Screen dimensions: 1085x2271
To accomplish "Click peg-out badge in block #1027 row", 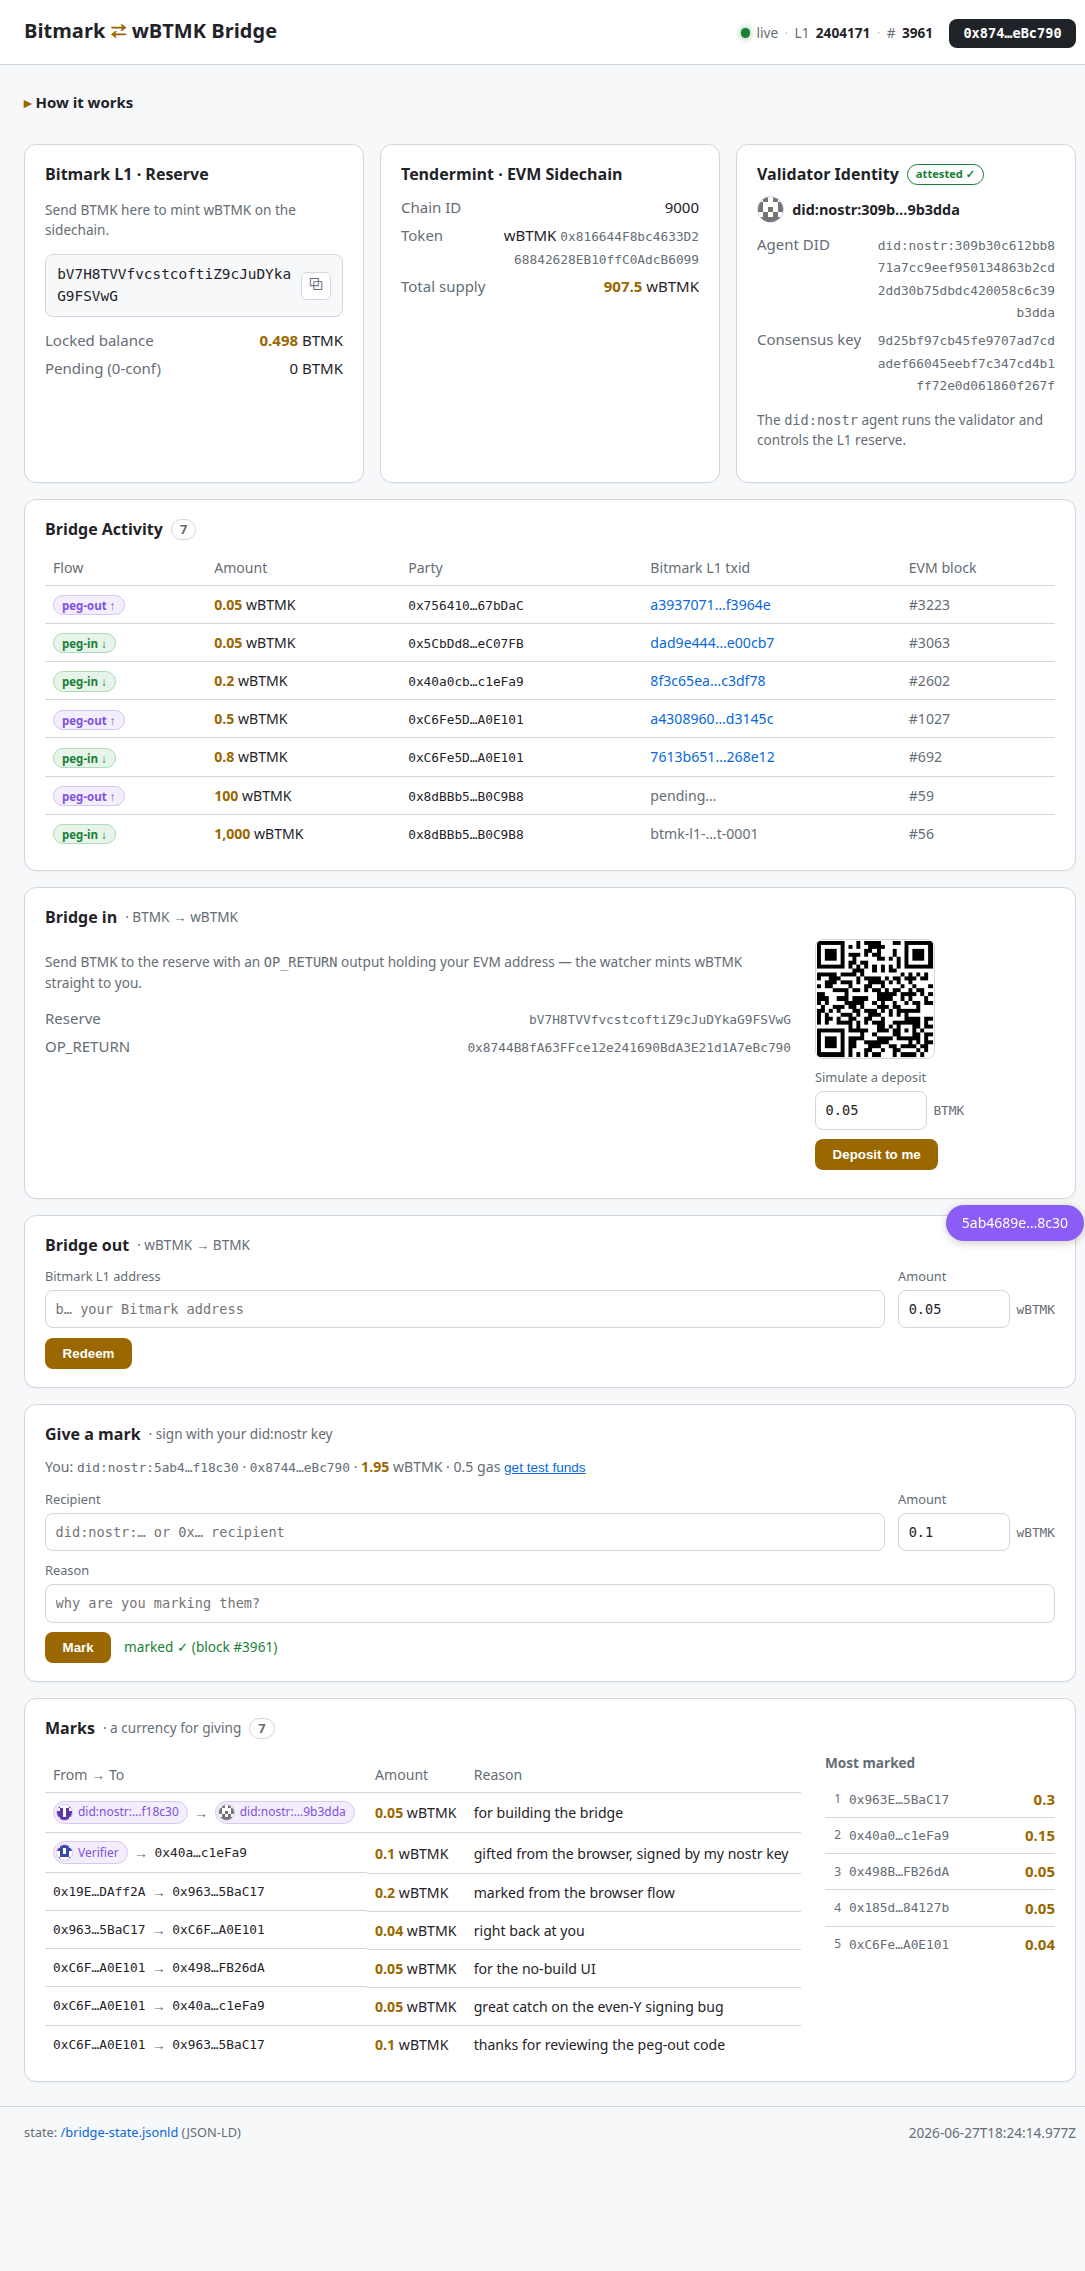I will [88, 720].
